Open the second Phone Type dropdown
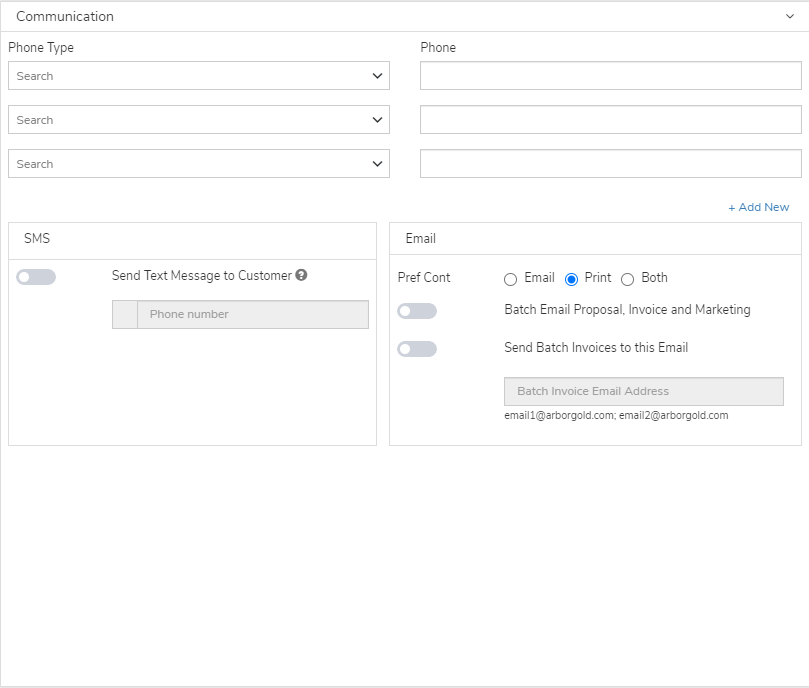The height and width of the screenshot is (688, 809). click(199, 120)
